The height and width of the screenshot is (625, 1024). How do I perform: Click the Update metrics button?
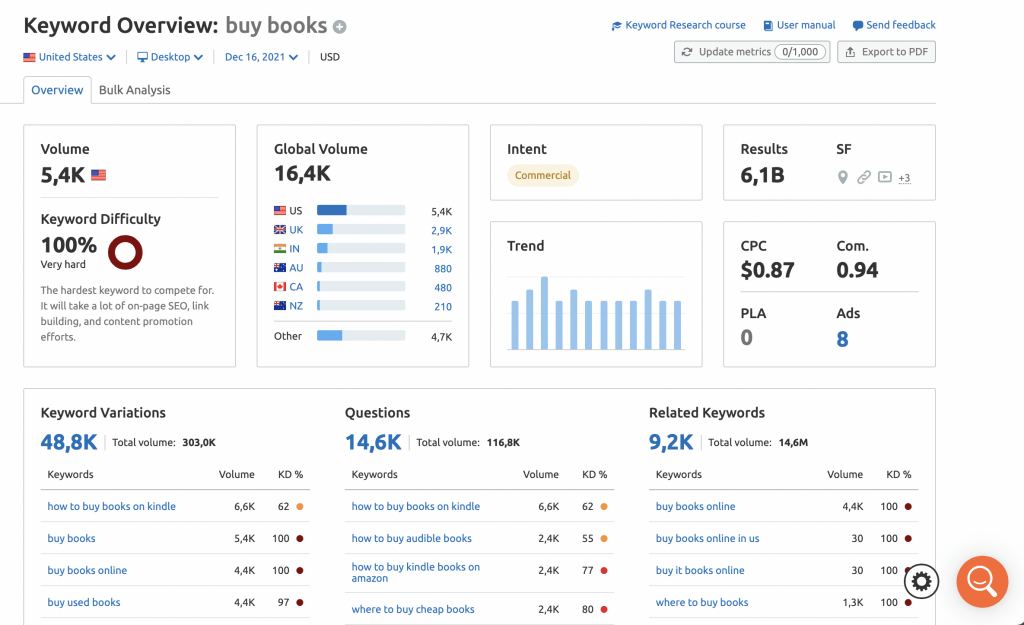[751, 52]
